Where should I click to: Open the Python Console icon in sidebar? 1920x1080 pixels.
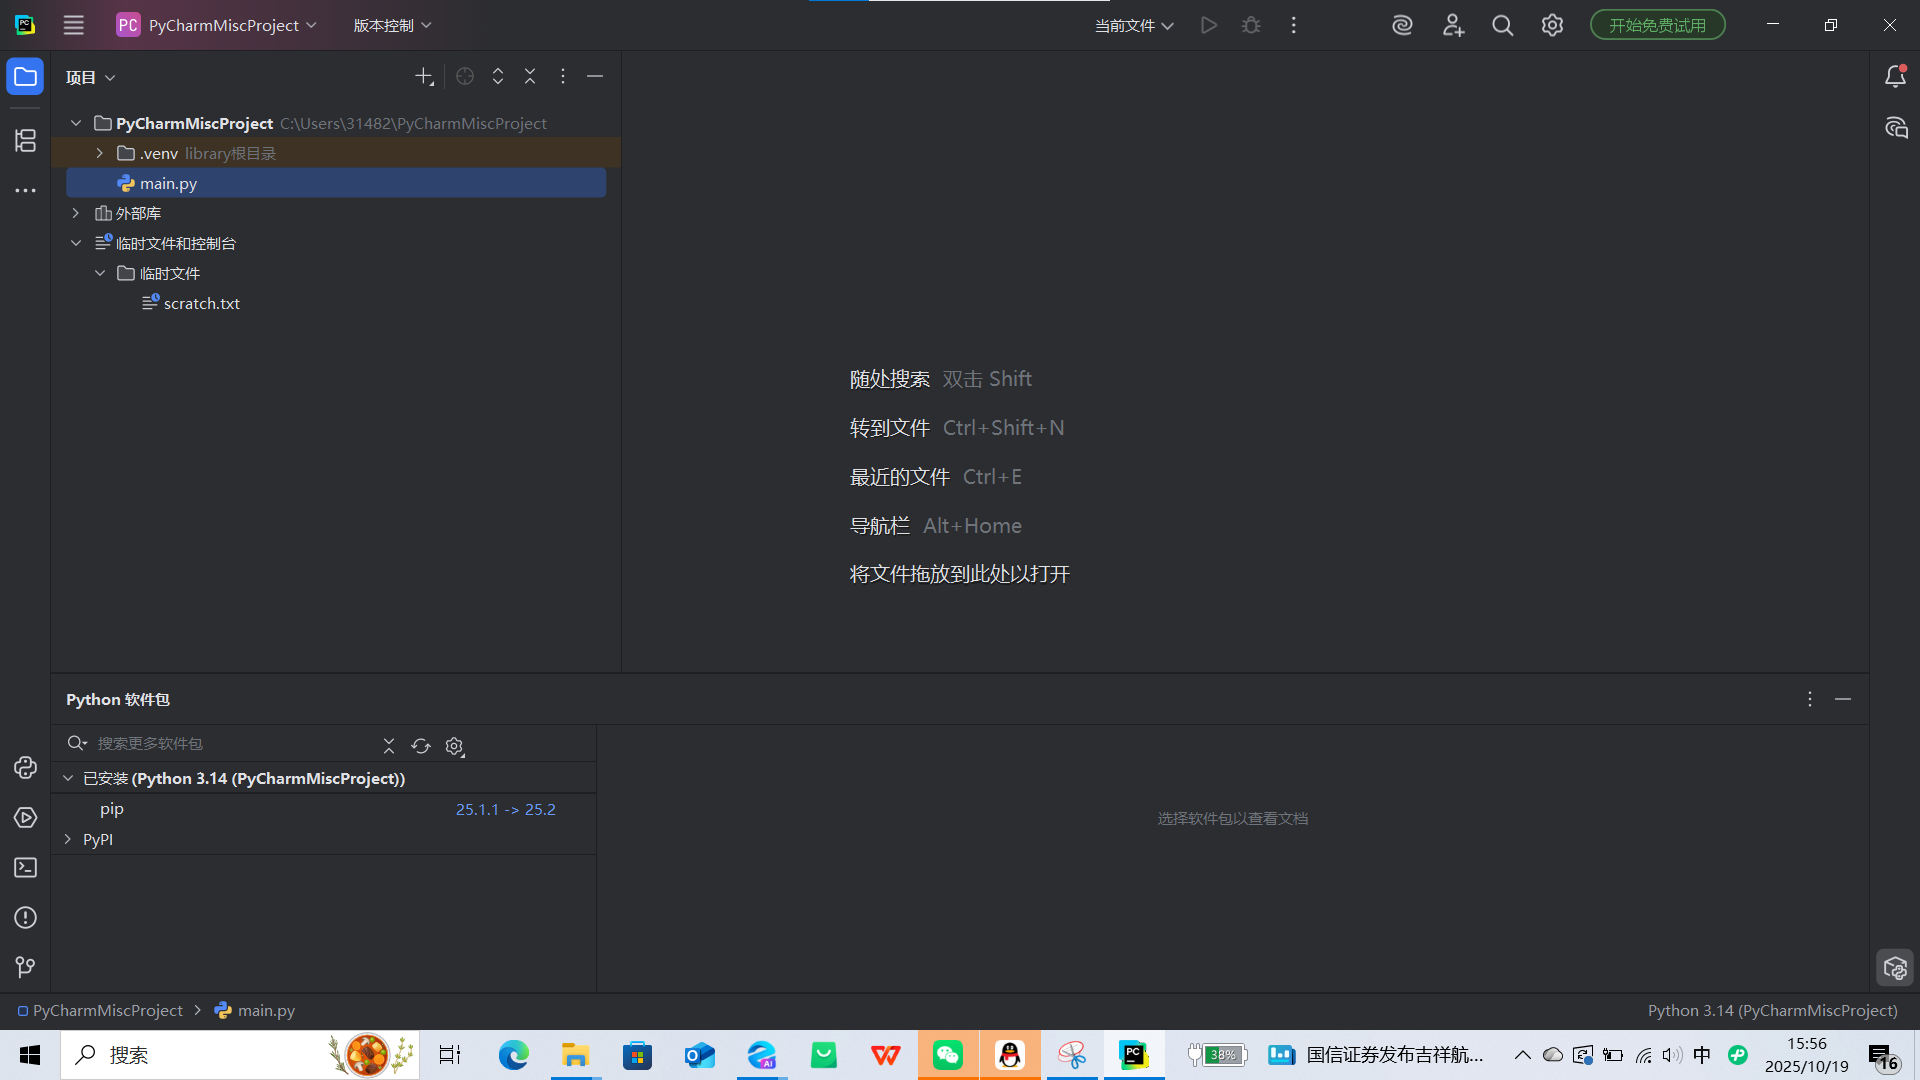click(x=25, y=817)
